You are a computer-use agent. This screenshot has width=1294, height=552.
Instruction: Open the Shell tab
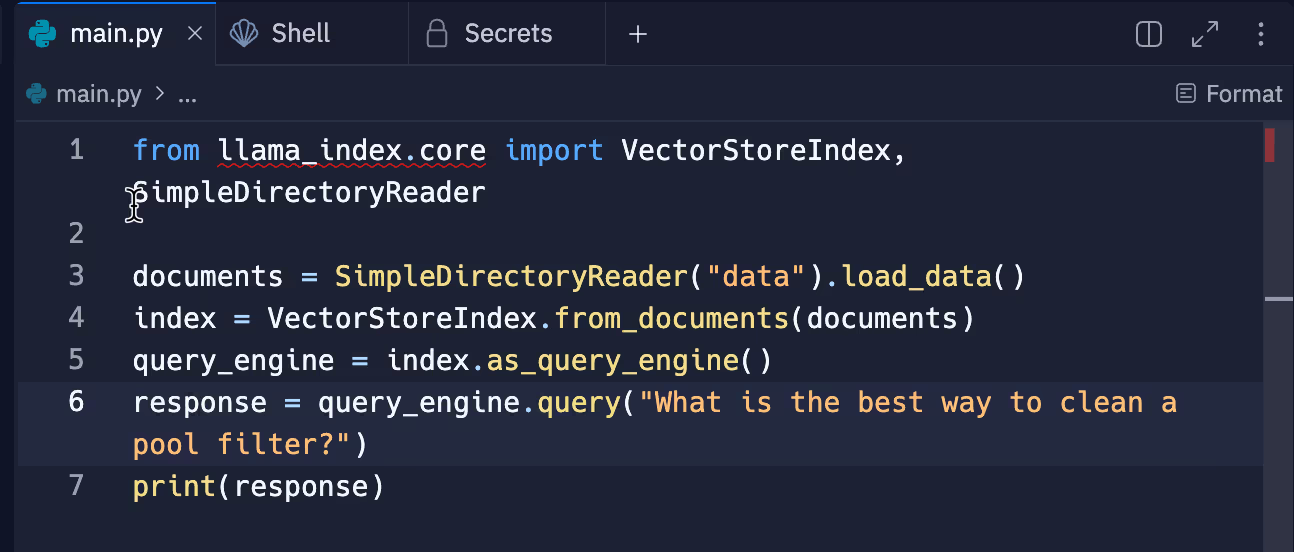[312, 34]
